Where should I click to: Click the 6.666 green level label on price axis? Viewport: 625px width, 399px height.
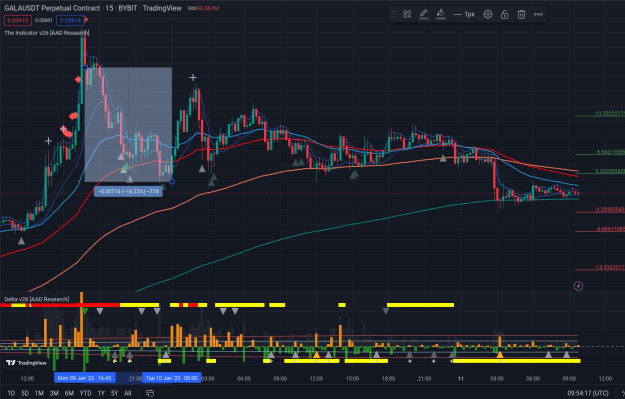coord(610,152)
